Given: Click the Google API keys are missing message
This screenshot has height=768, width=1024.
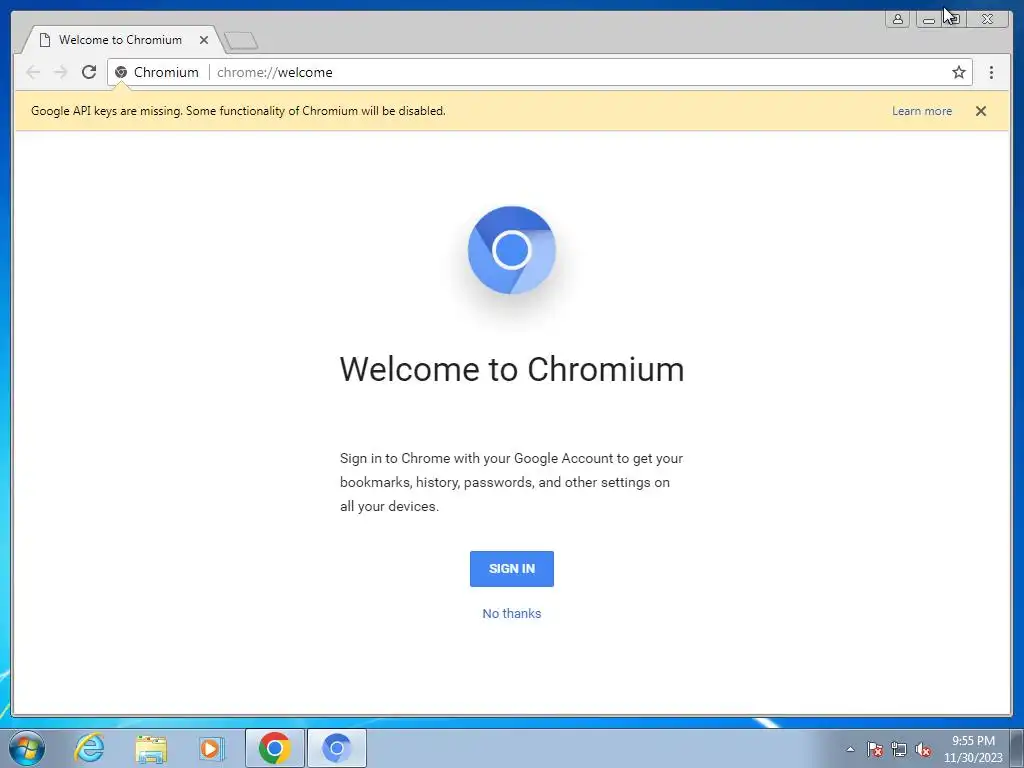Looking at the screenshot, I should 238,111.
